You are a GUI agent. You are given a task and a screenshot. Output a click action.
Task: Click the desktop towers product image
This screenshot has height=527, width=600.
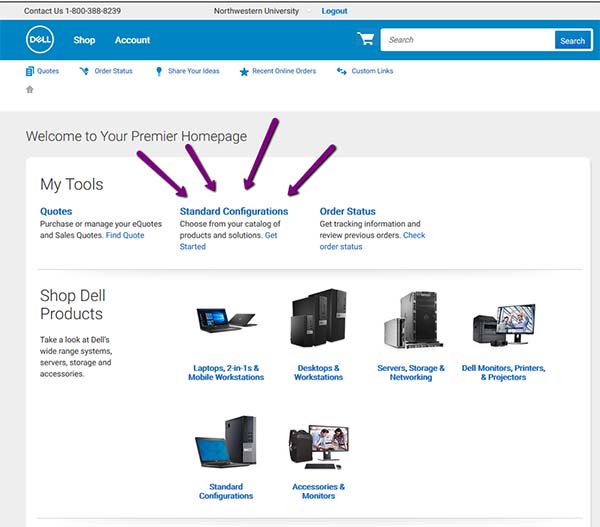tap(318, 318)
